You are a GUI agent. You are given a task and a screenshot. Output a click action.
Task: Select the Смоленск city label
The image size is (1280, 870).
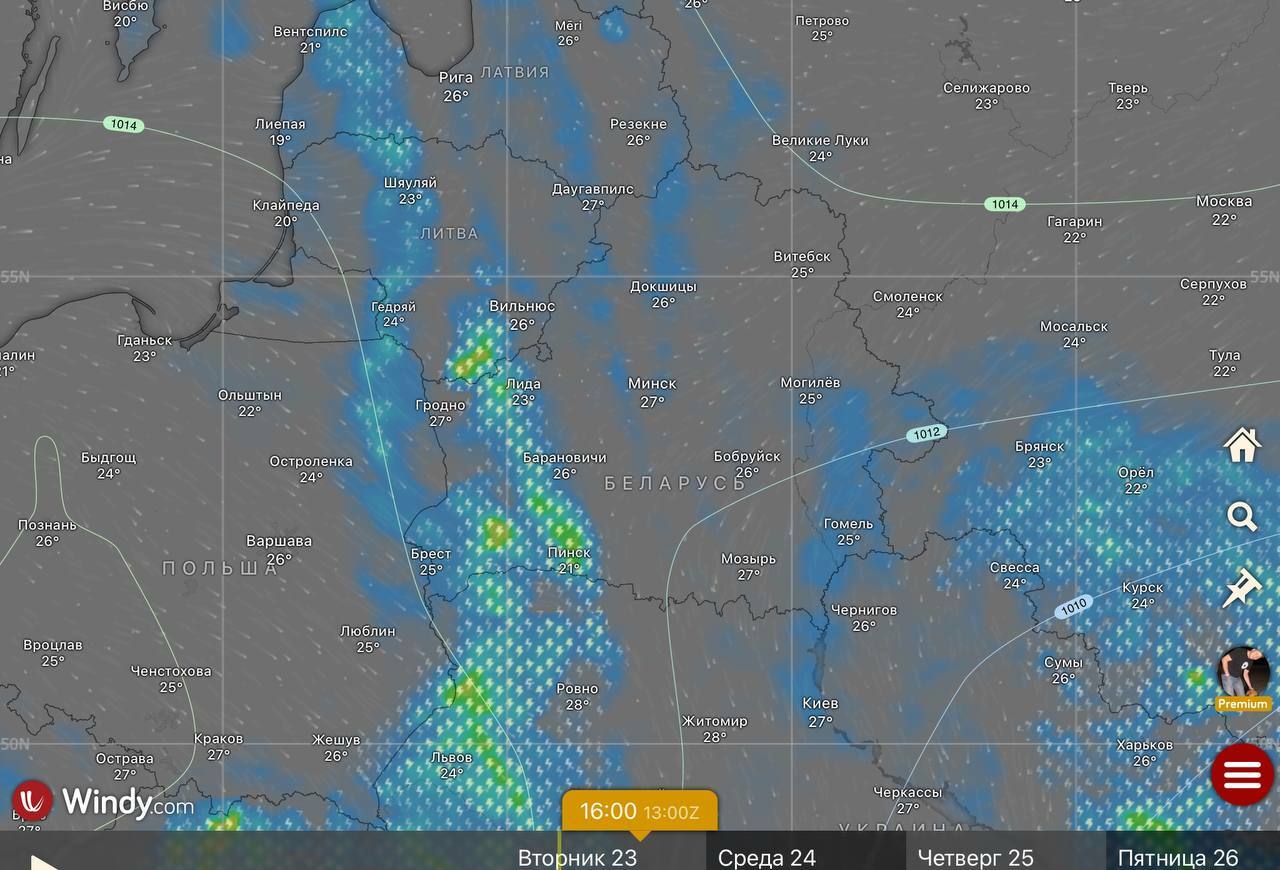pyautogui.click(x=908, y=296)
